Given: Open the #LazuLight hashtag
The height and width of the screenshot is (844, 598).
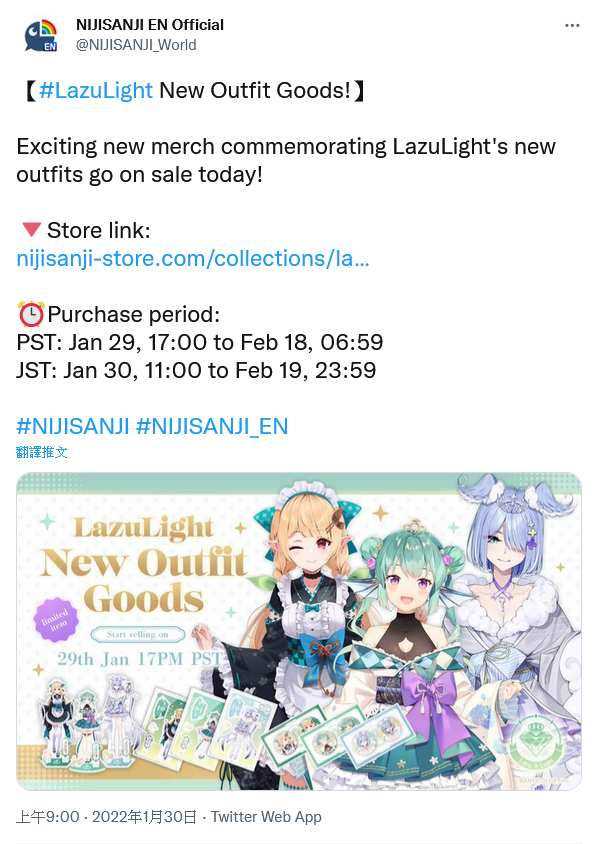Looking at the screenshot, I should (x=96, y=90).
